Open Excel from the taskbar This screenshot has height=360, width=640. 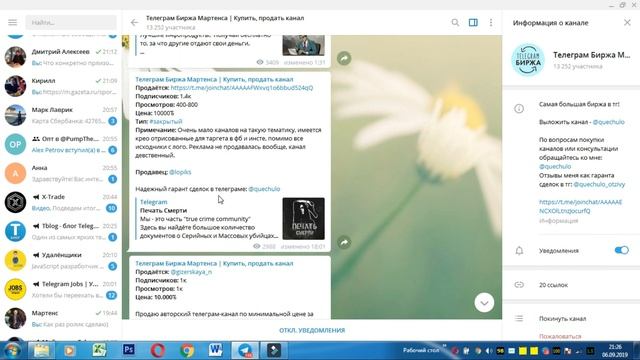point(99,351)
